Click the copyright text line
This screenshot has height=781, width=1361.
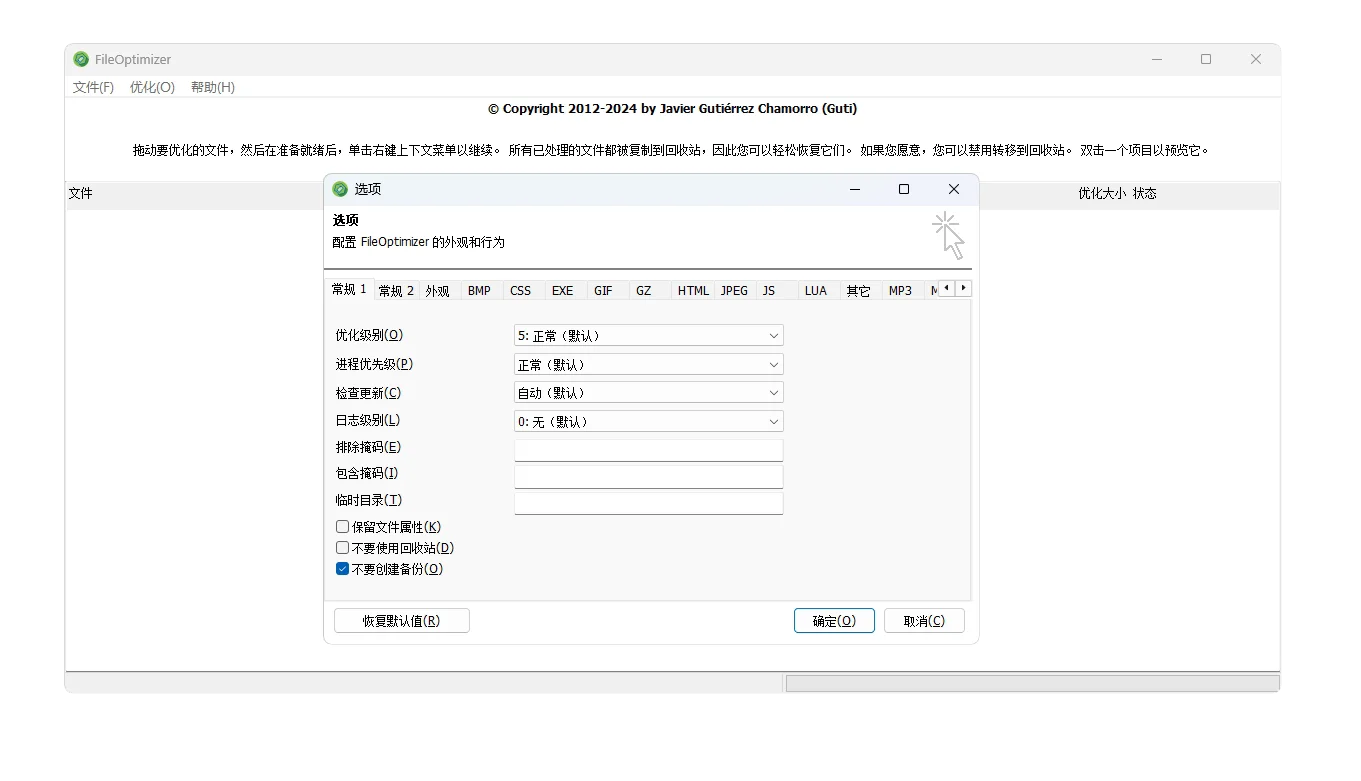(x=672, y=109)
